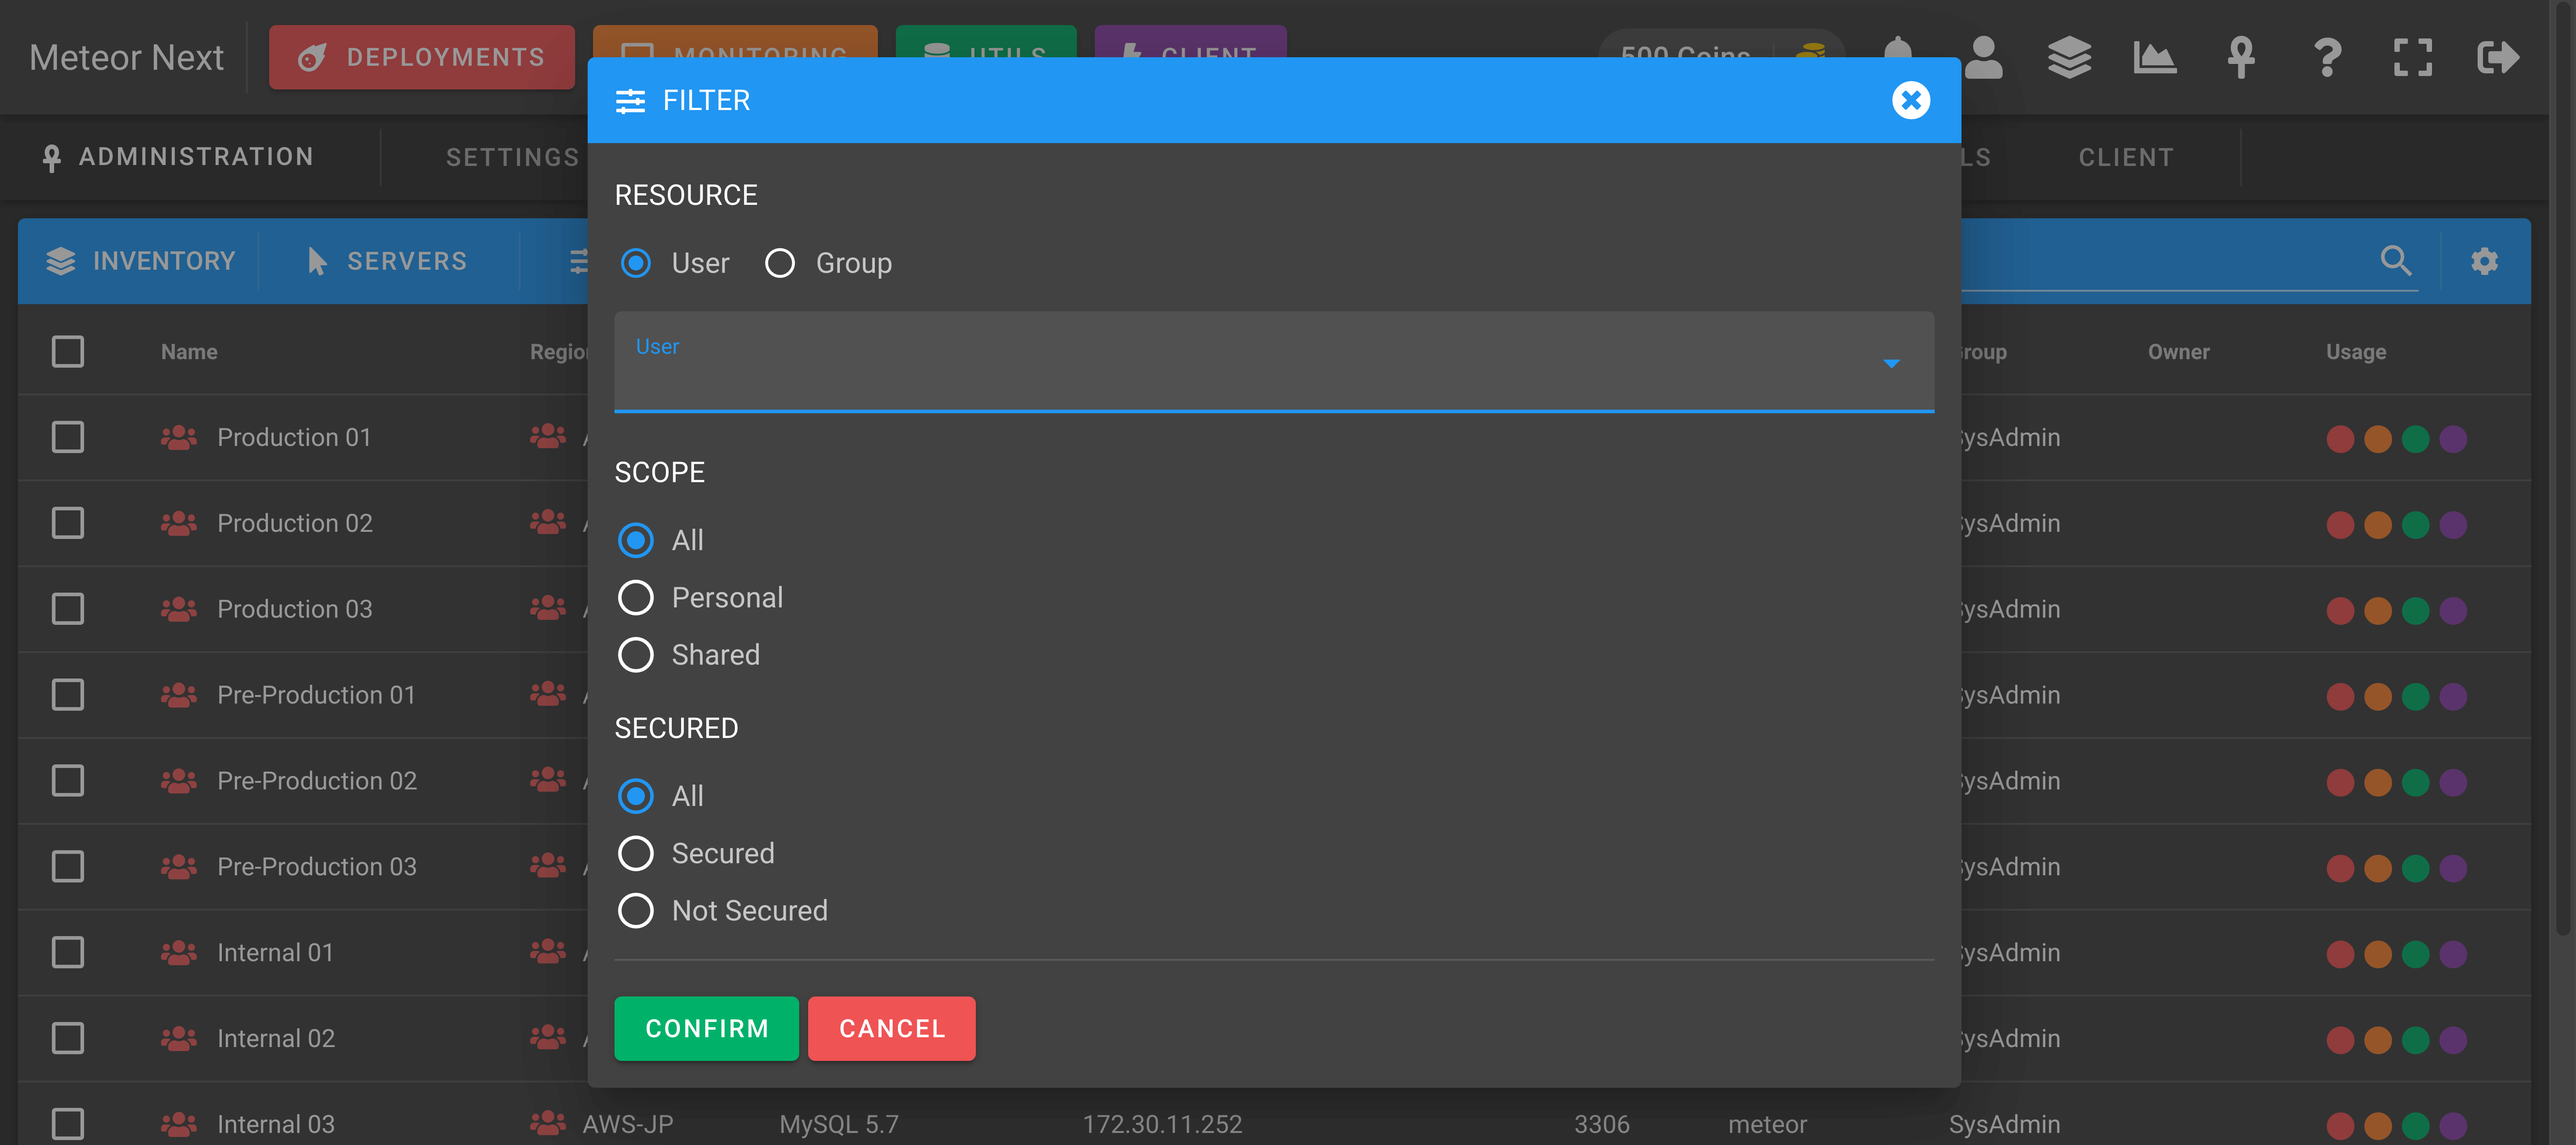Open the Inventory tab
This screenshot has width=2576, height=1145.
click(x=140, y=261)
